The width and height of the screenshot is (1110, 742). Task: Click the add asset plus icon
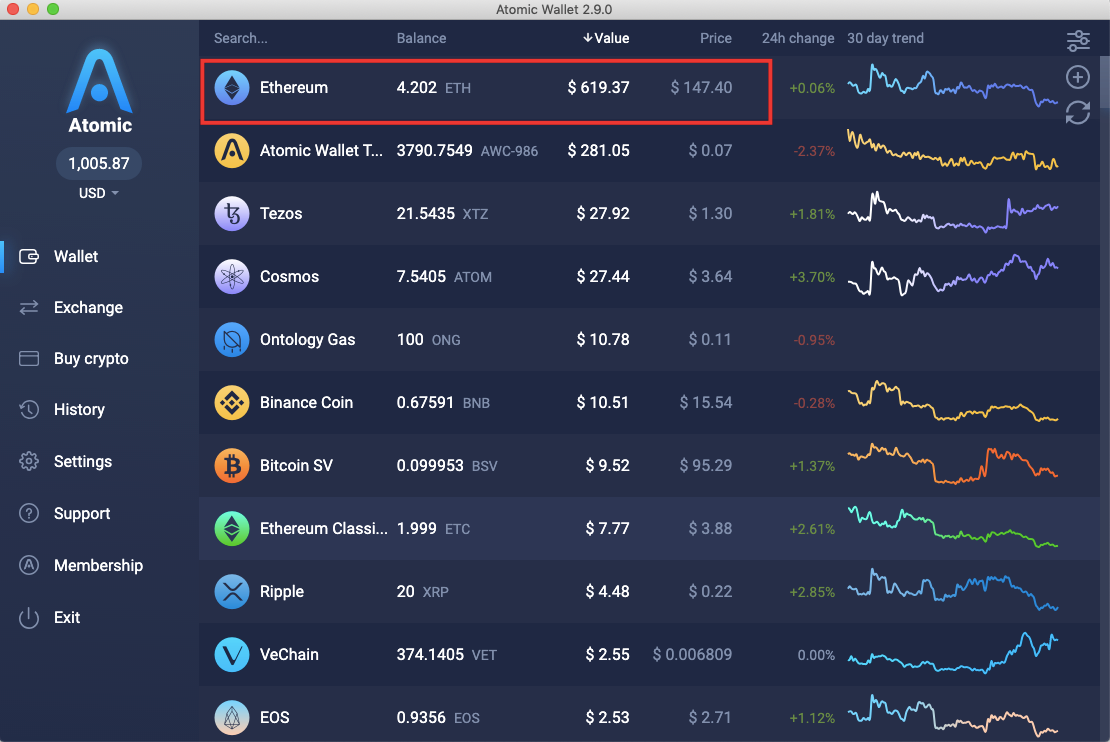(1078, 77)
